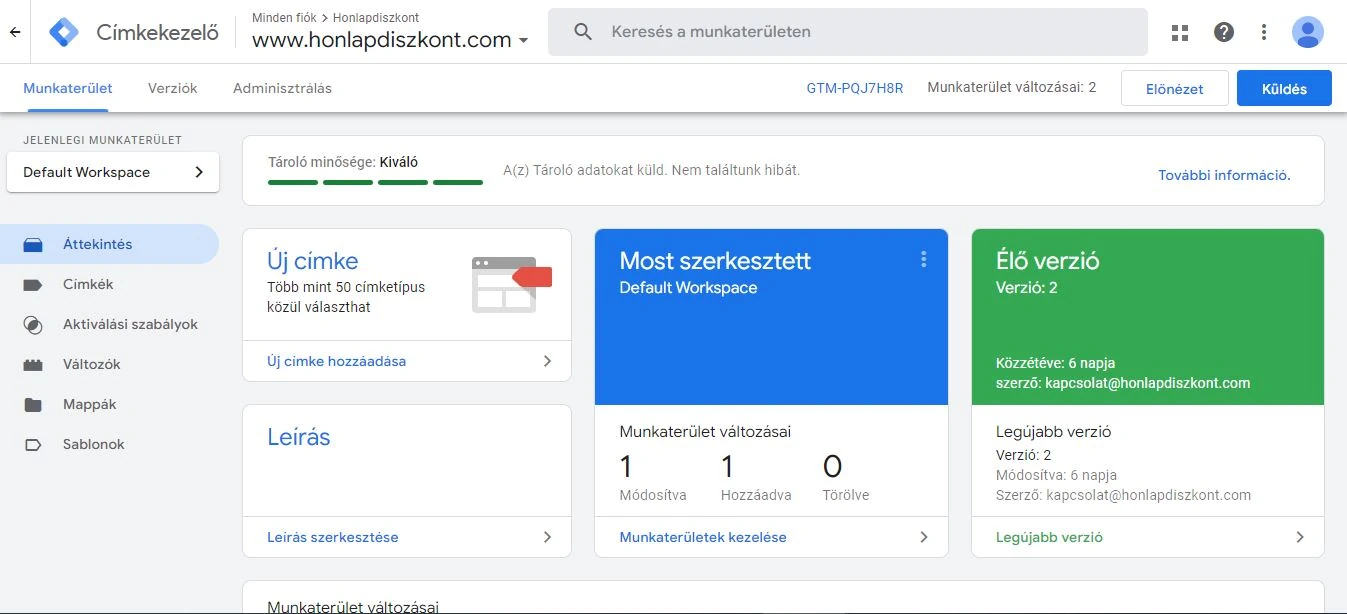The width and height of the screenshot is (1347, 614).
Task: Click the Most szerkesztett card title
Action: tap(715, 261)
